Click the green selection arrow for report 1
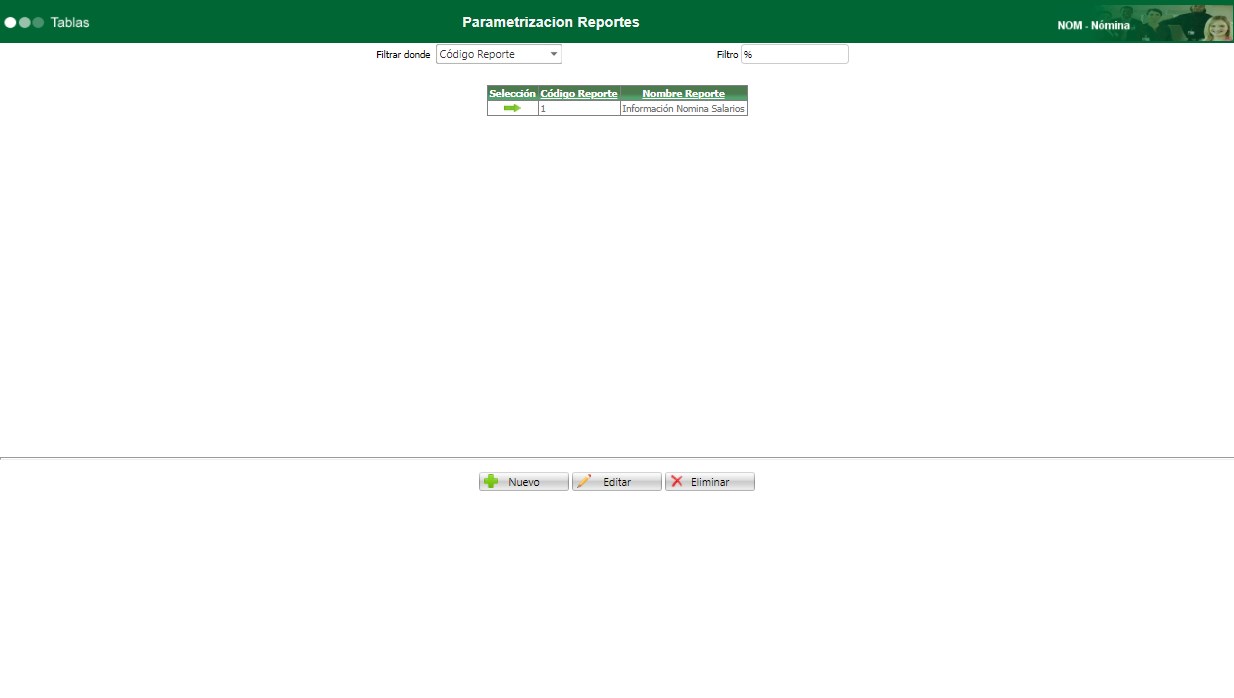 coord(512,108)
